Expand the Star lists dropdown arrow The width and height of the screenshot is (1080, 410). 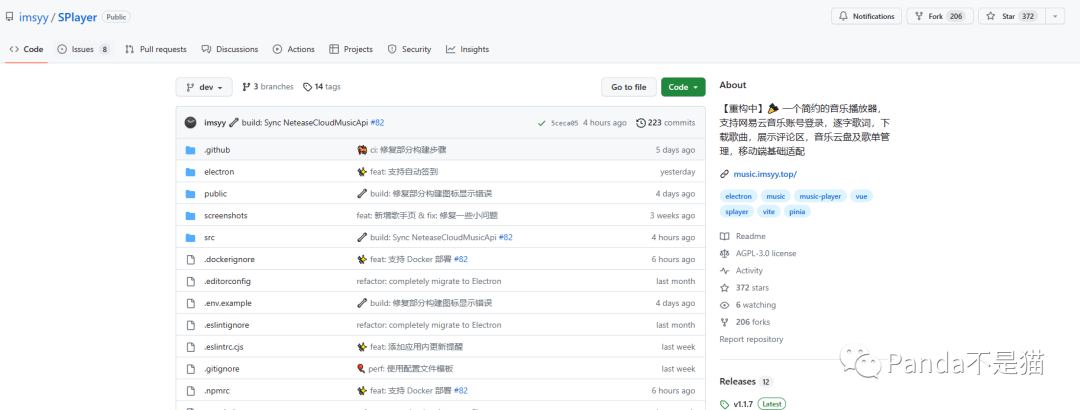(1055, 17)
